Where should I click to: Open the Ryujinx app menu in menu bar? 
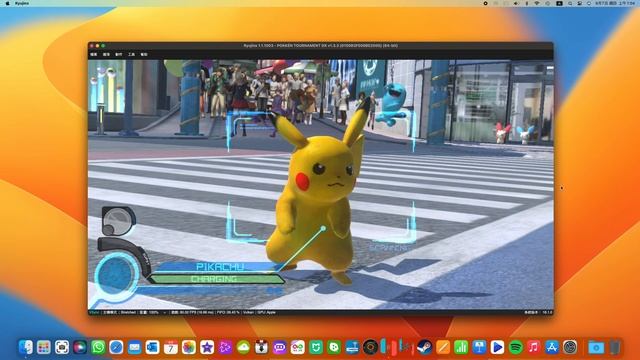coord(22,3)
